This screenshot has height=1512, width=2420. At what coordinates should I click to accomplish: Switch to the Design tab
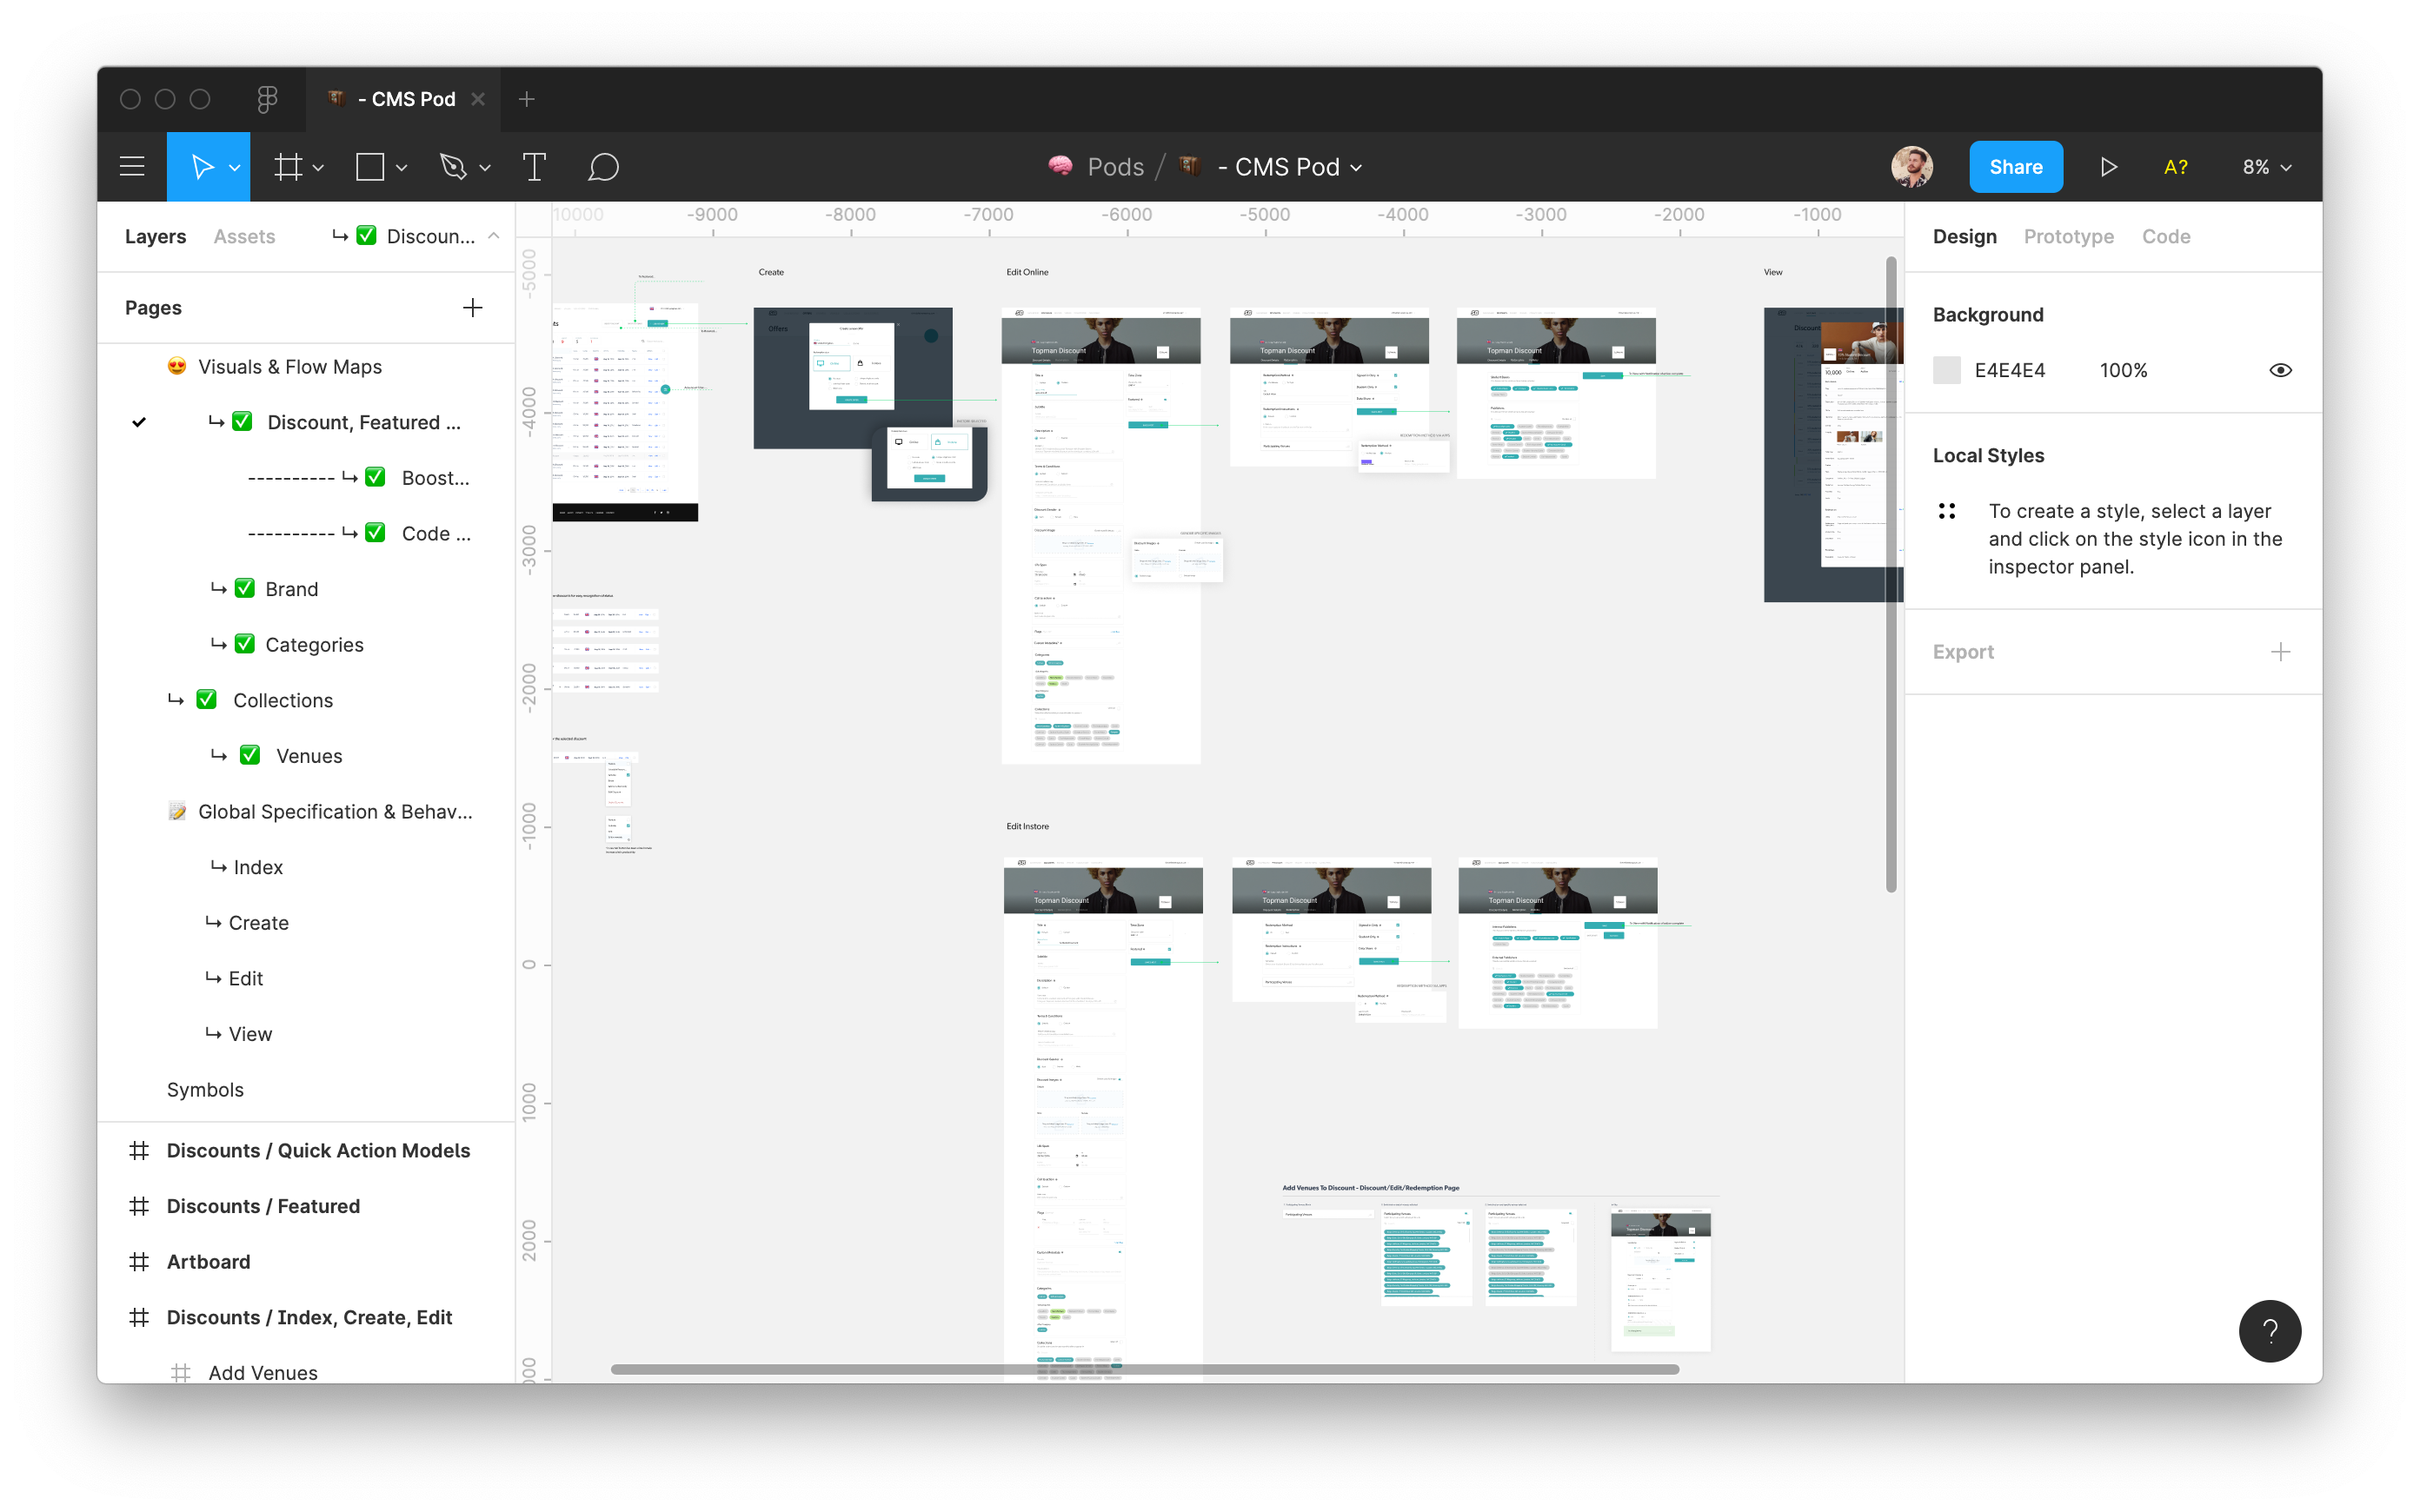click(x=1964, y=235)
